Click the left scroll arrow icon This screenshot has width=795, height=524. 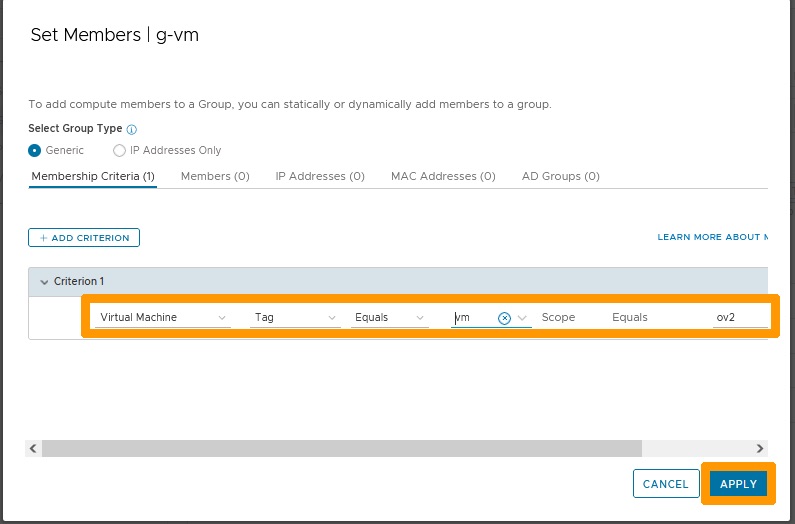pos(33,448)
